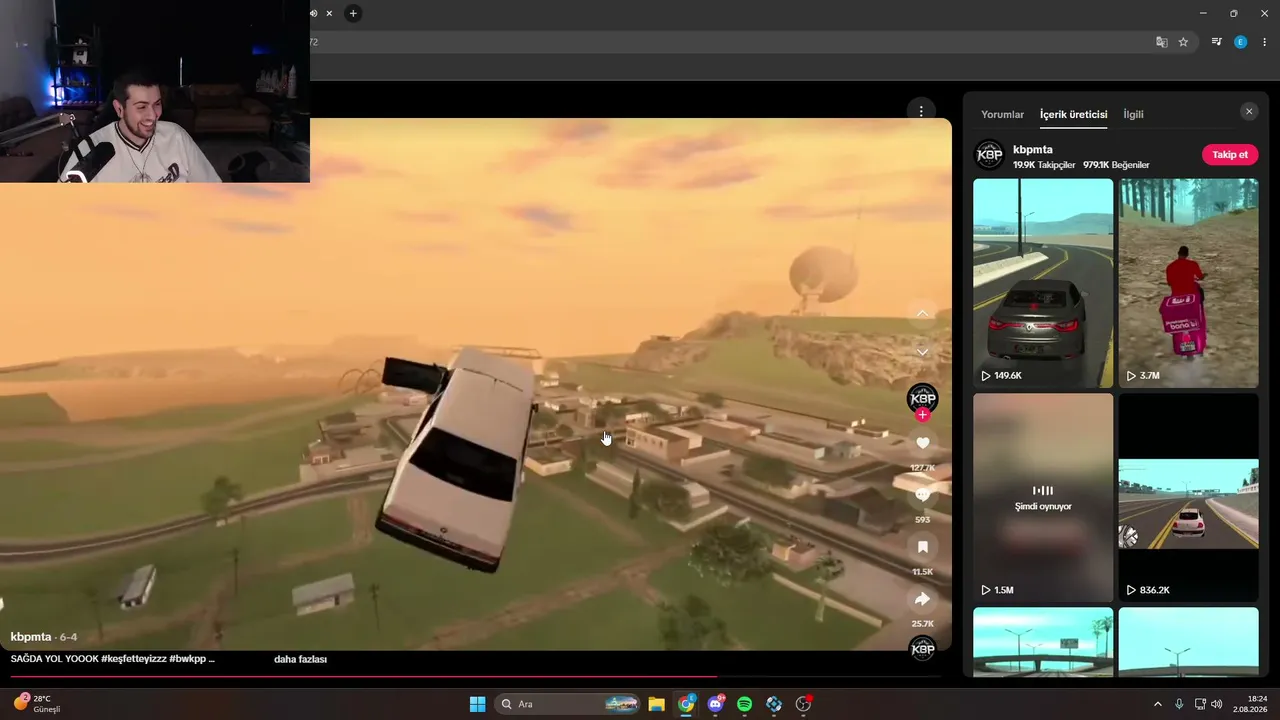The image size is (1280, 720).
Task: Follow creator via the red plus badge
Action: (x=922, y=415)
